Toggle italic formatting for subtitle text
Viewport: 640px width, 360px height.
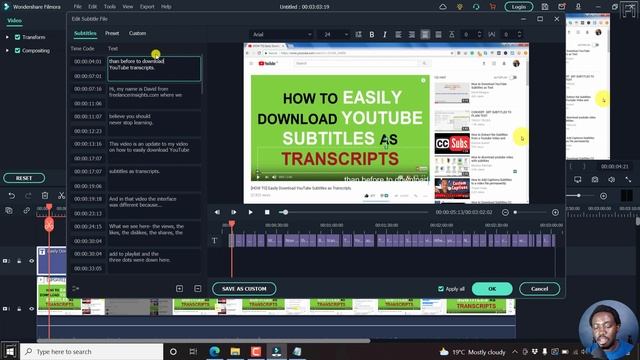[x=384, y=35]
